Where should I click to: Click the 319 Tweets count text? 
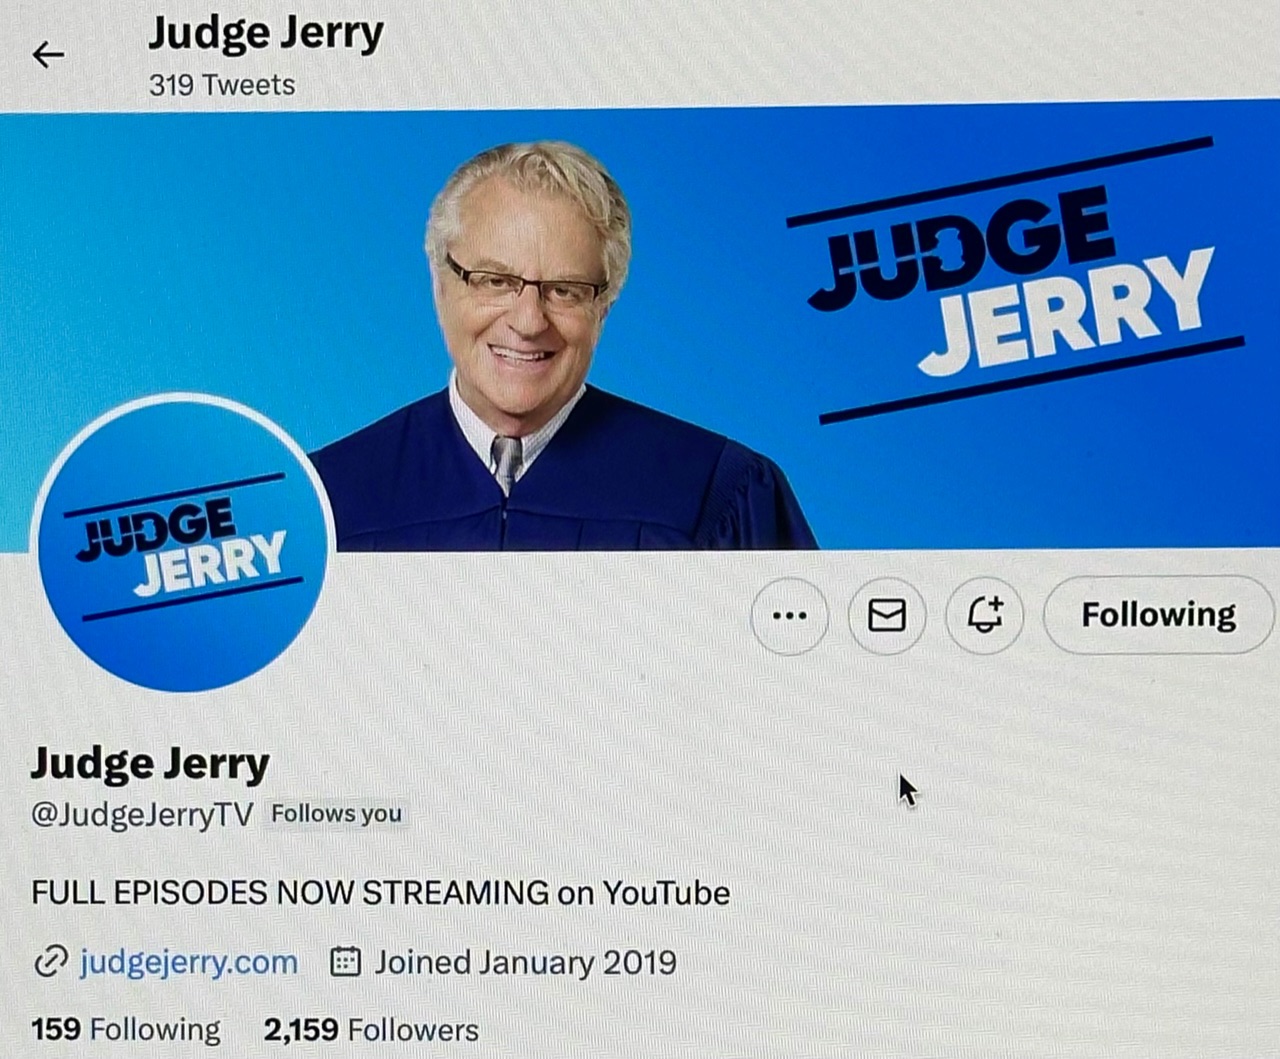[x=222, y=85]
